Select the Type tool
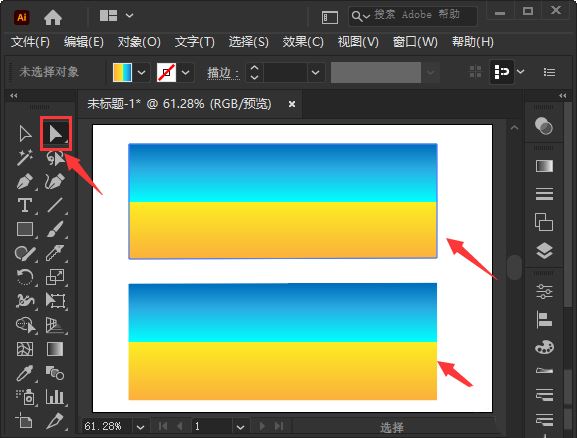This screenshot has height=438, width=577. [x=25, y=205]
